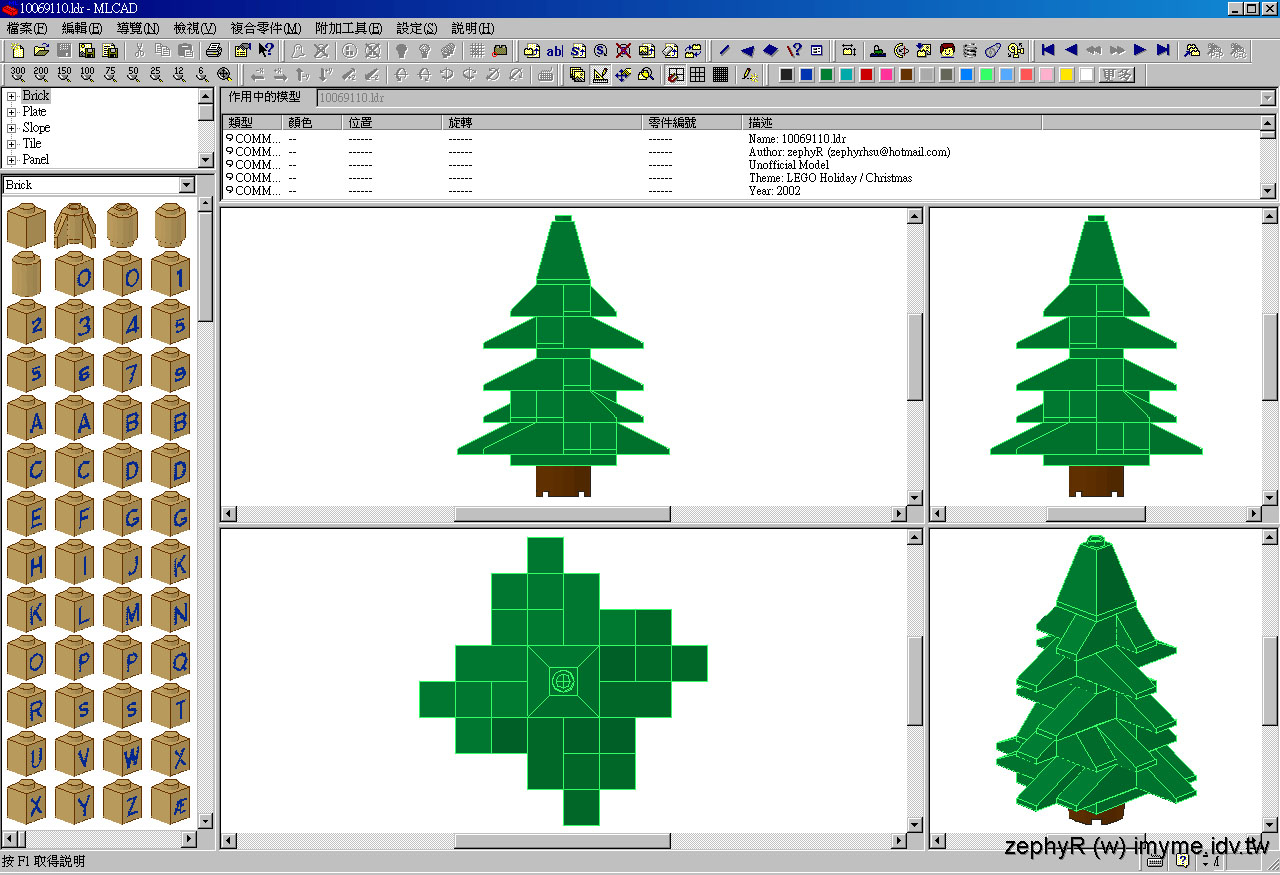The height and width of the screenshot is (875, 1280).
Task: Select the line drawing tool icon
Action: point(723,50)
